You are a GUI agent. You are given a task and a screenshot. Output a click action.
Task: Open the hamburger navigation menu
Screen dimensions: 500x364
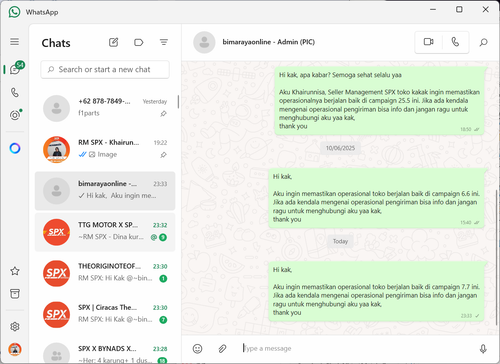pyautogui.click(x=14, y=42)
